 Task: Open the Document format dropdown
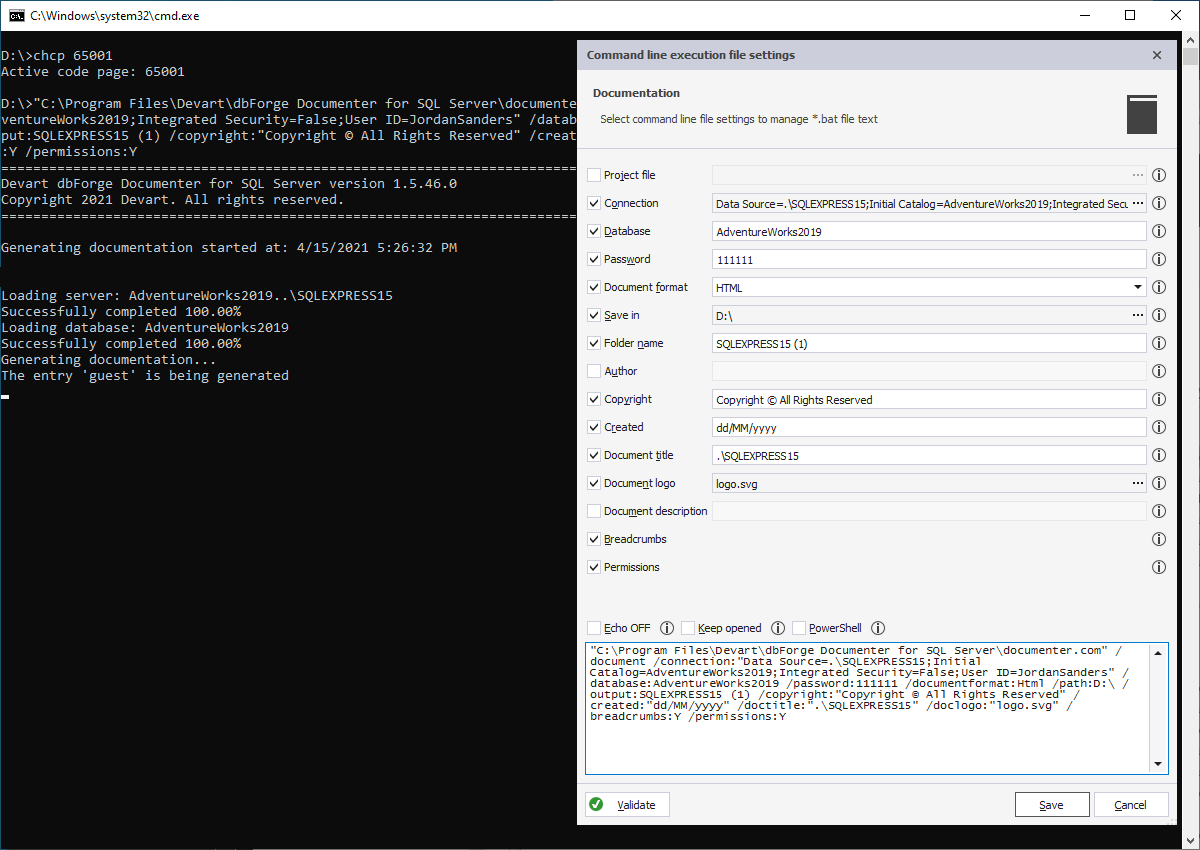(x=1138, y=287)
